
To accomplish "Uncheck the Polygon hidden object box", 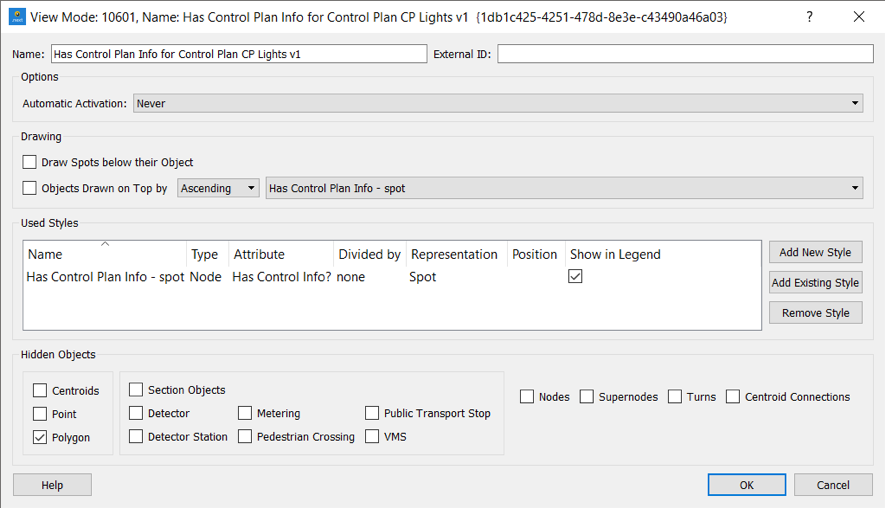I will pyautogui.click(x=40, y=437).
